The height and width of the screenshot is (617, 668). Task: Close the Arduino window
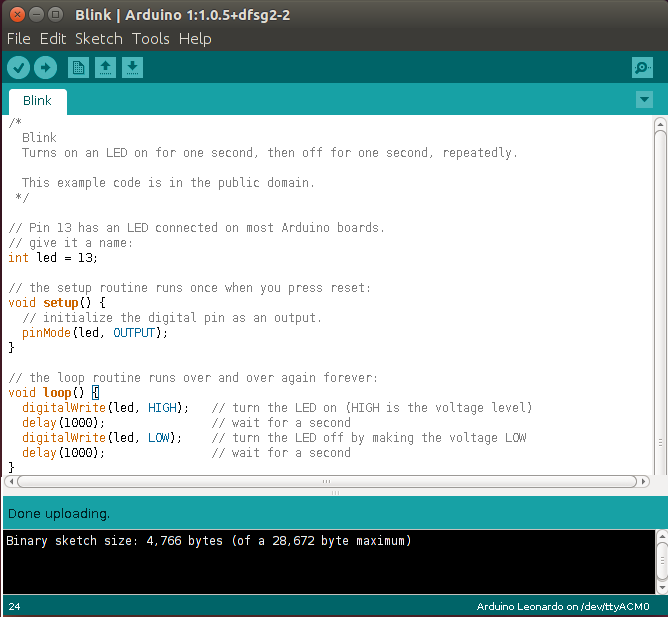point(17,15)
